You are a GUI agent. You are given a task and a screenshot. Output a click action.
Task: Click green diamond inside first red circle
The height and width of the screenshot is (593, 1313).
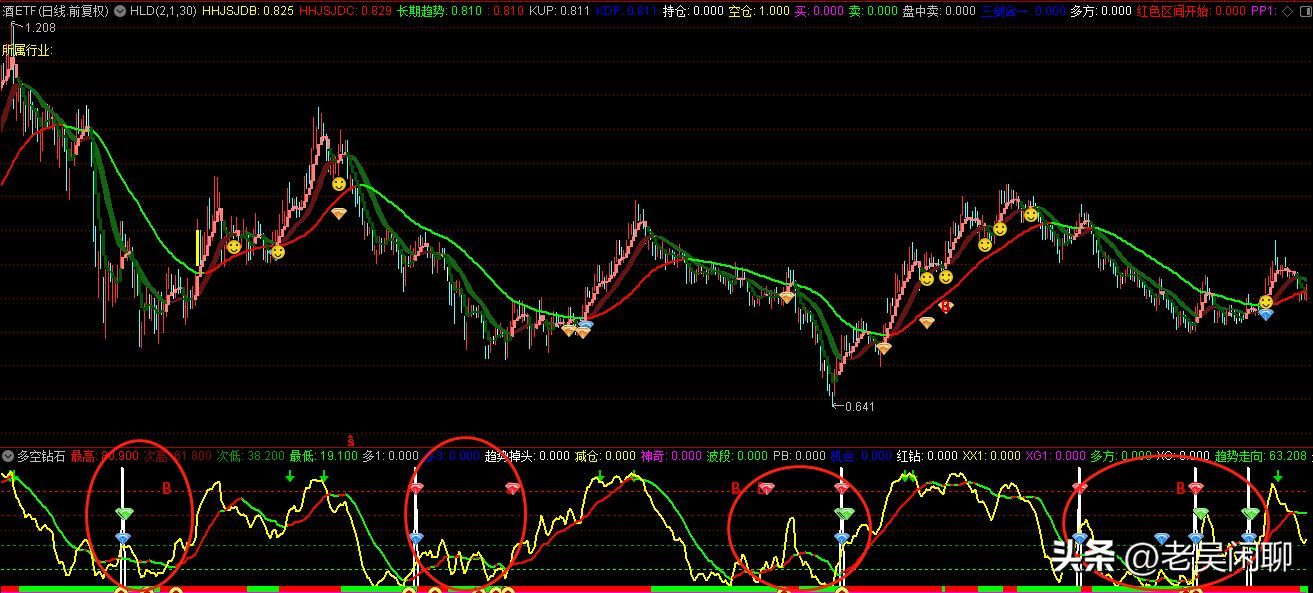coord(124,513)
